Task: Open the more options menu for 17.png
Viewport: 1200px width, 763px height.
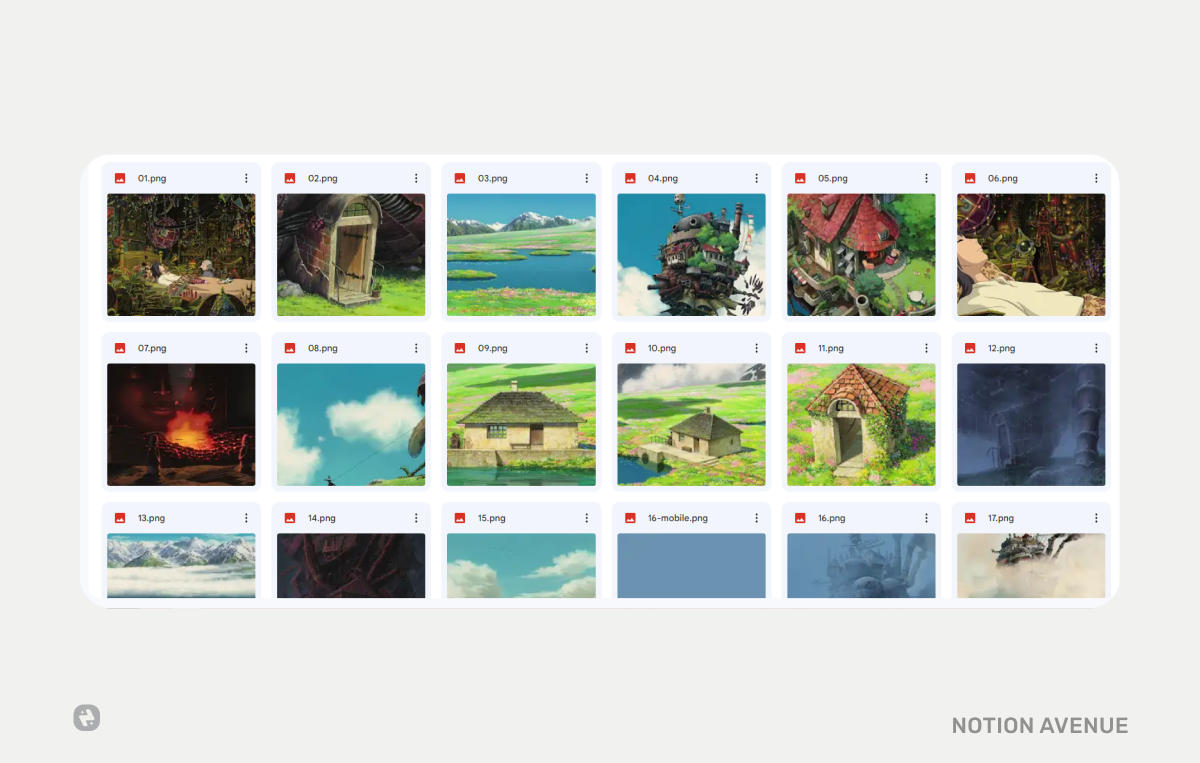Action: click(x=1096, y=518)
